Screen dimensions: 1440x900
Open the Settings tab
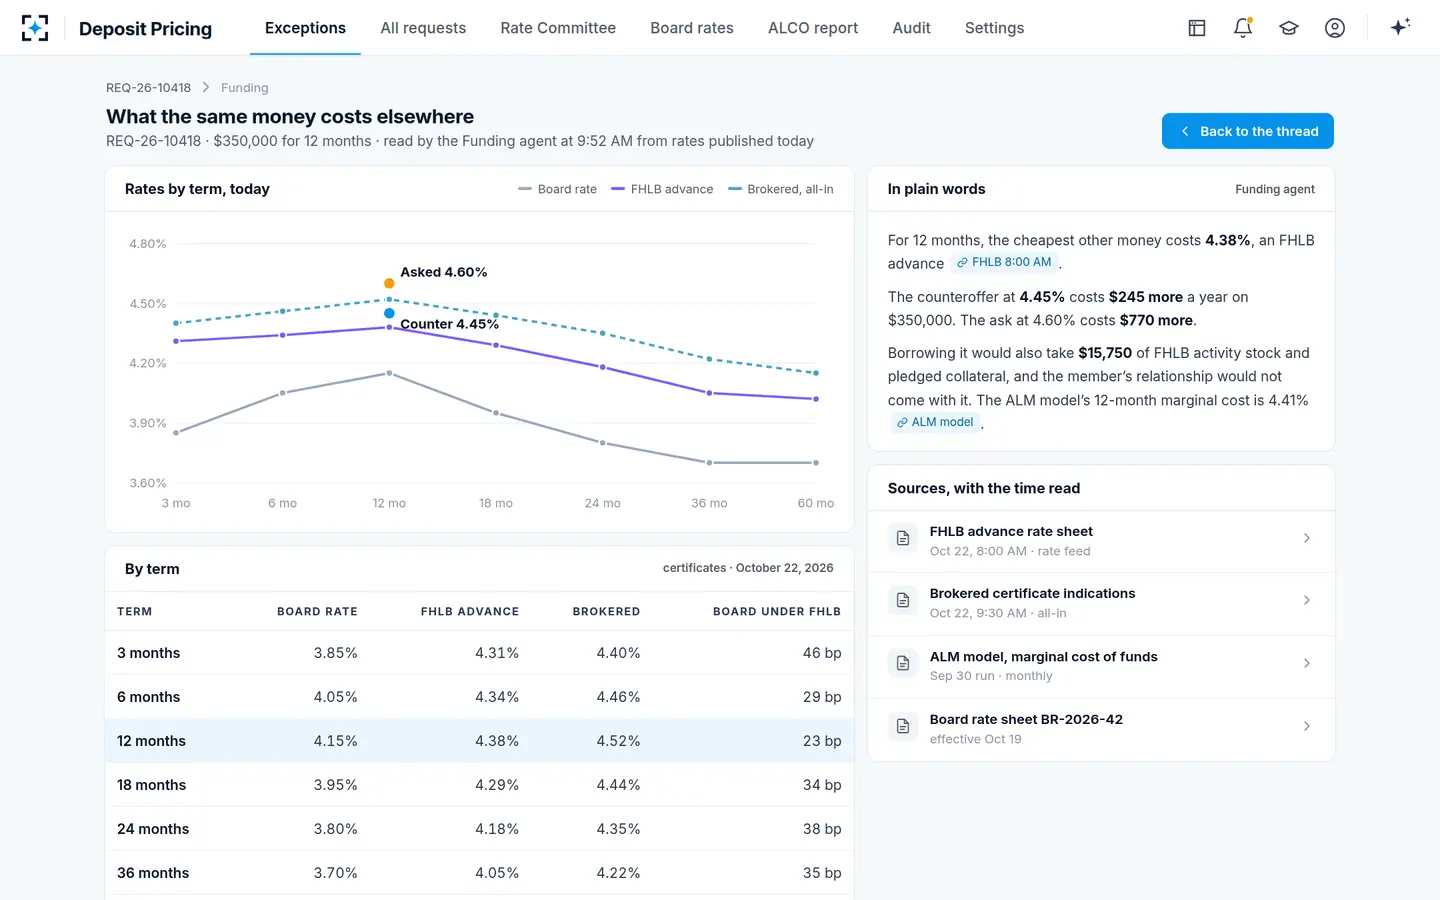[994, 28]
